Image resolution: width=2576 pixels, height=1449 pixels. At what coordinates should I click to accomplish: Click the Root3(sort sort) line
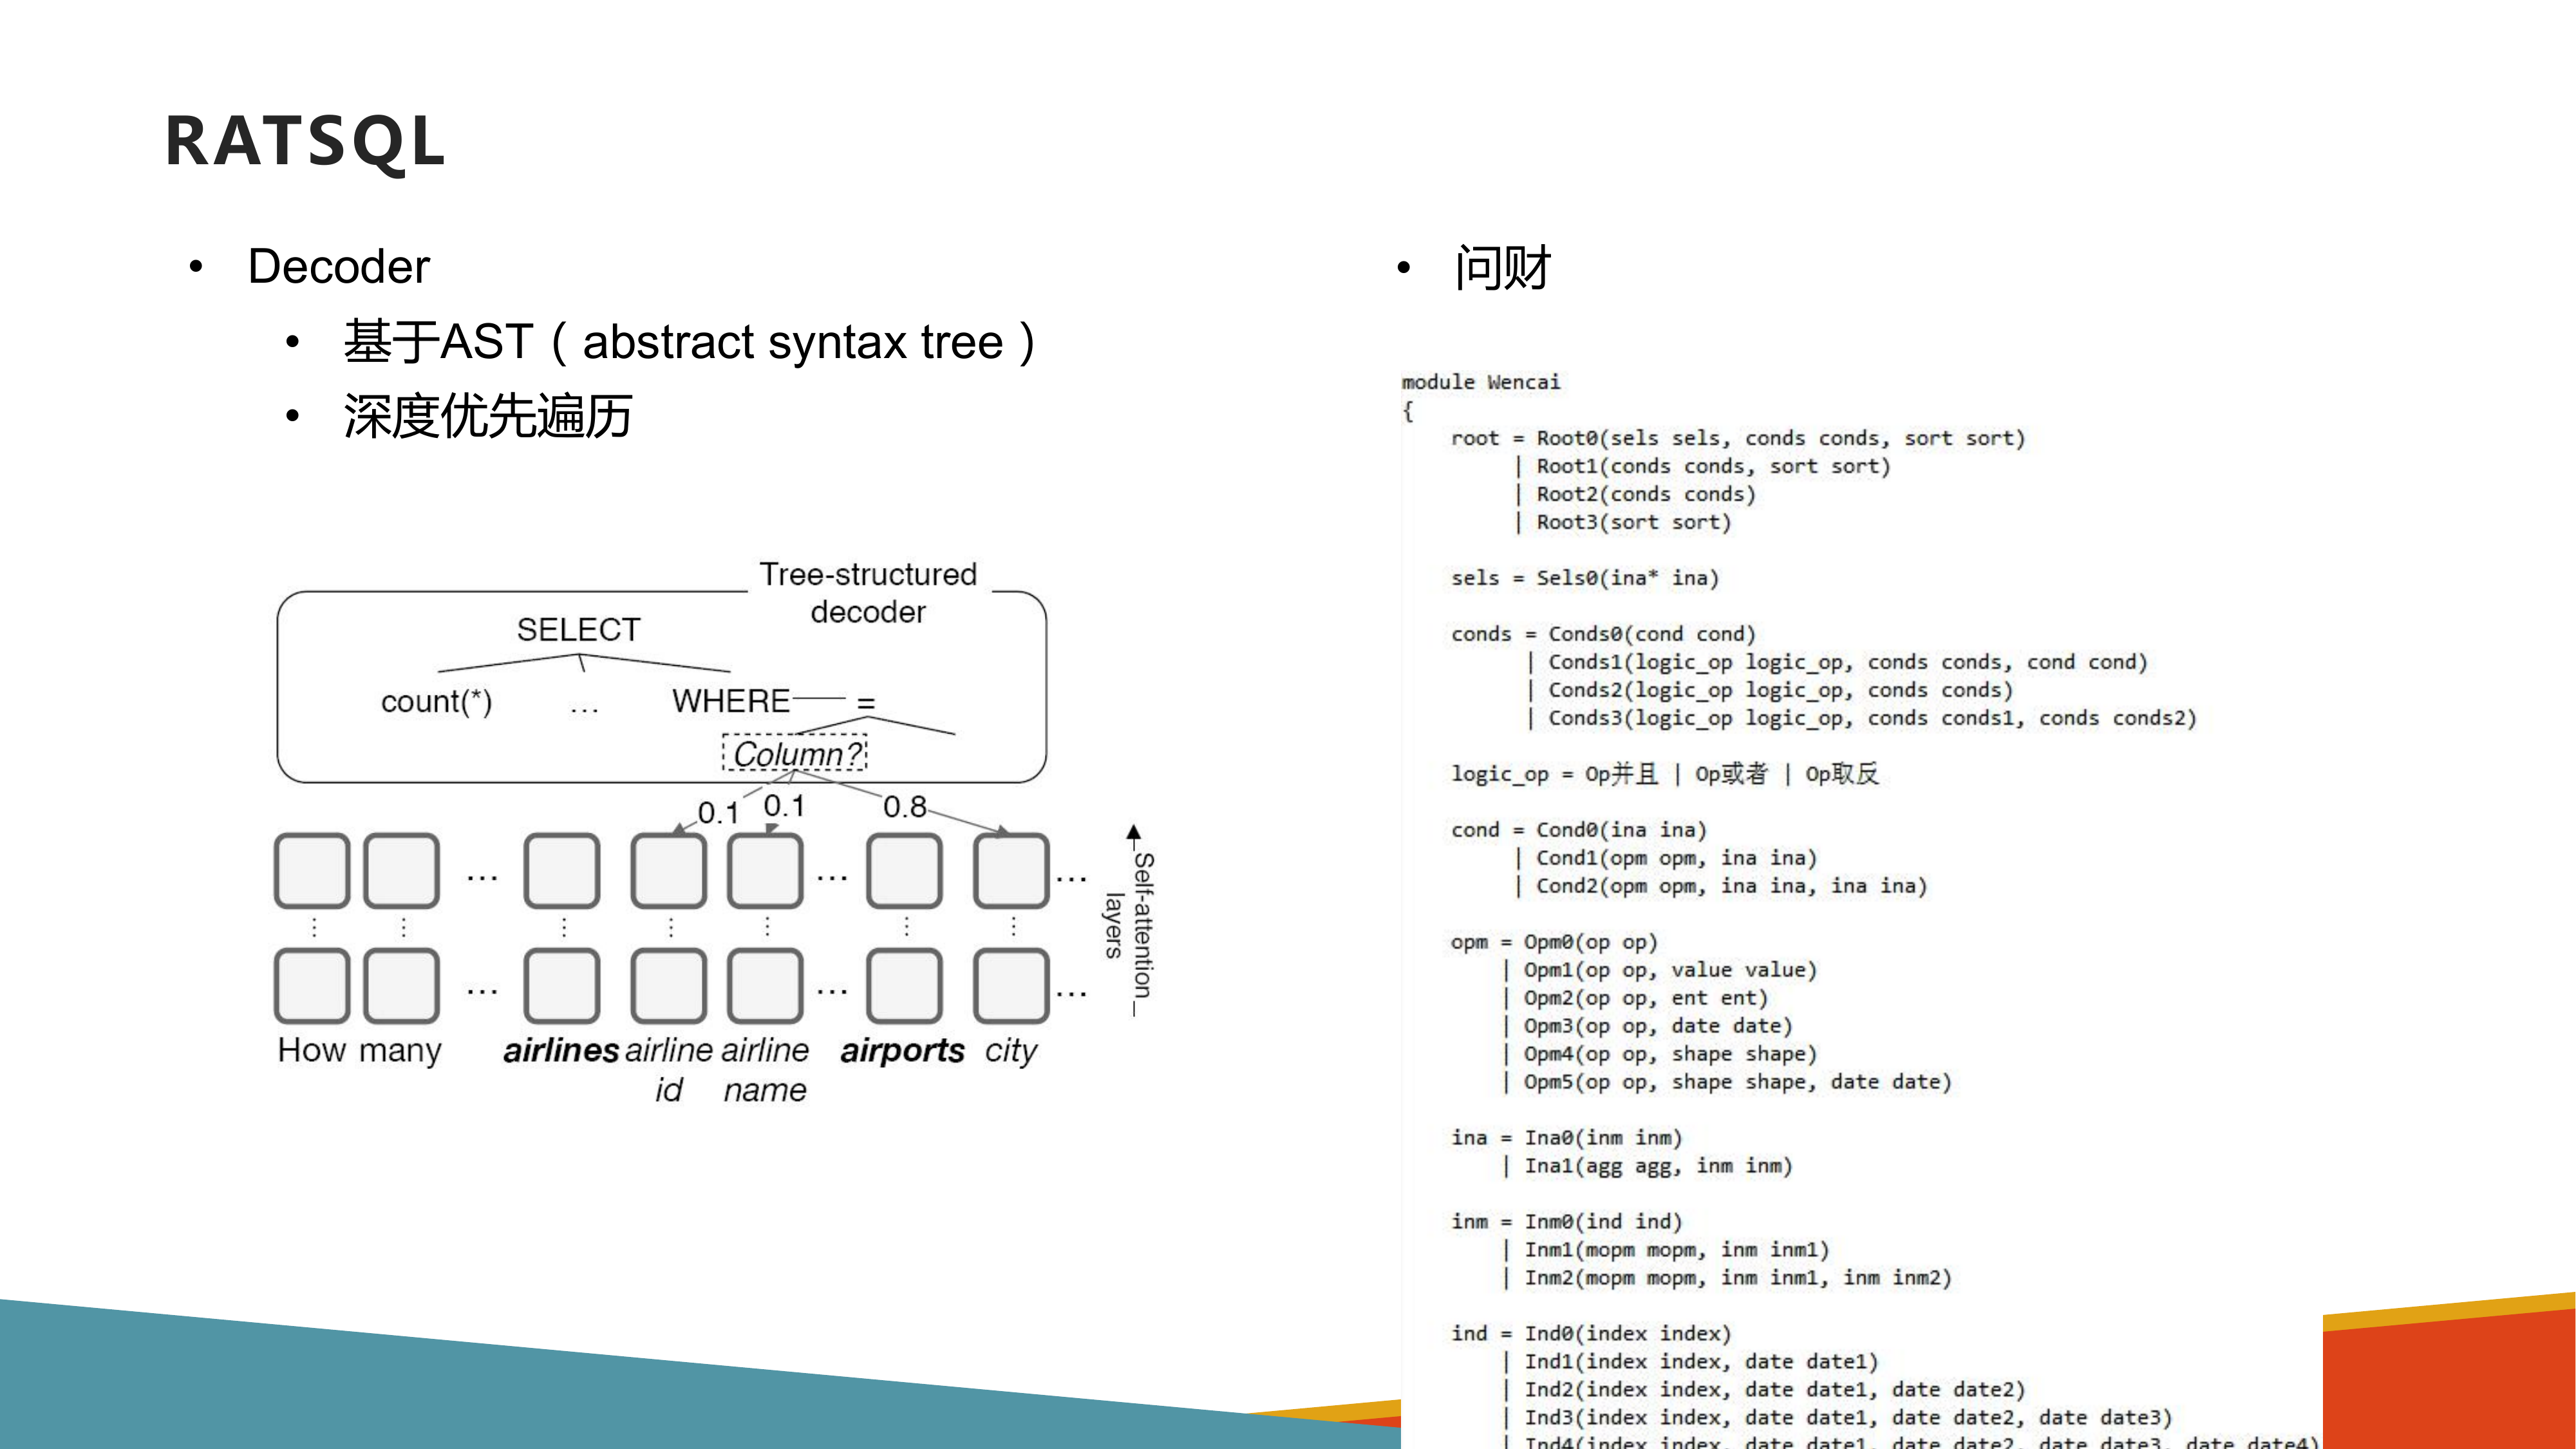[x=1623, y=522]
